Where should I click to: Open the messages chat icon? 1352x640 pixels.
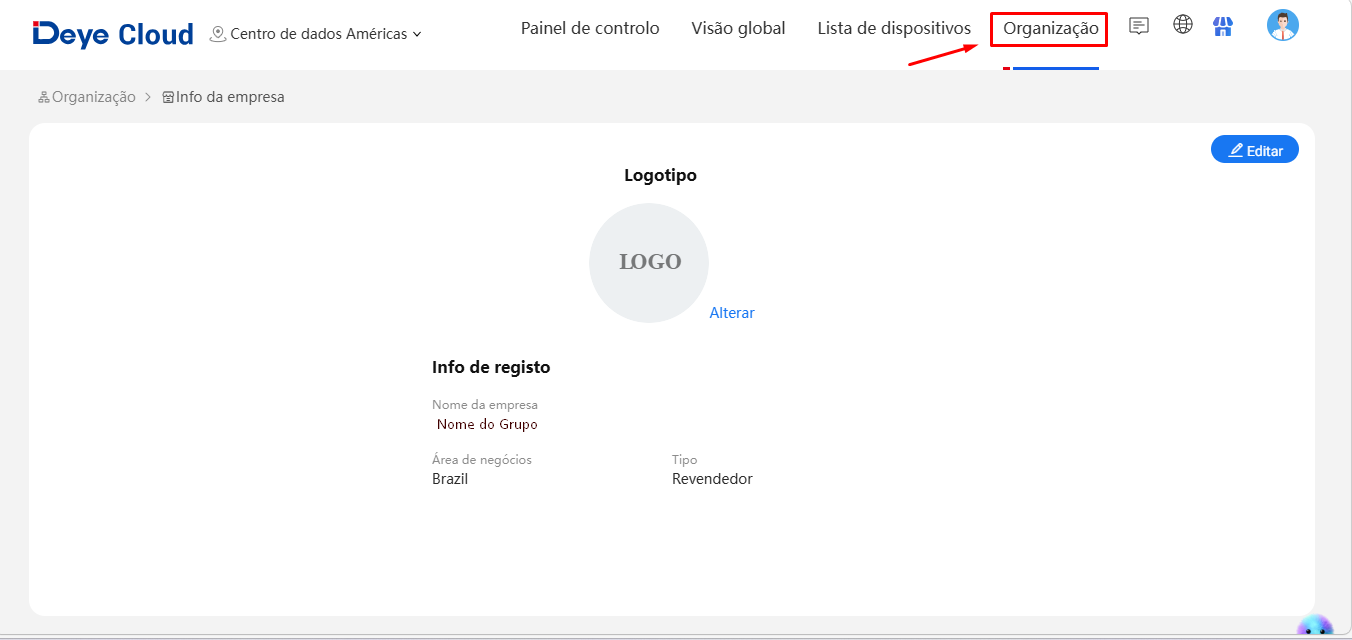(x=1138, y=27)
